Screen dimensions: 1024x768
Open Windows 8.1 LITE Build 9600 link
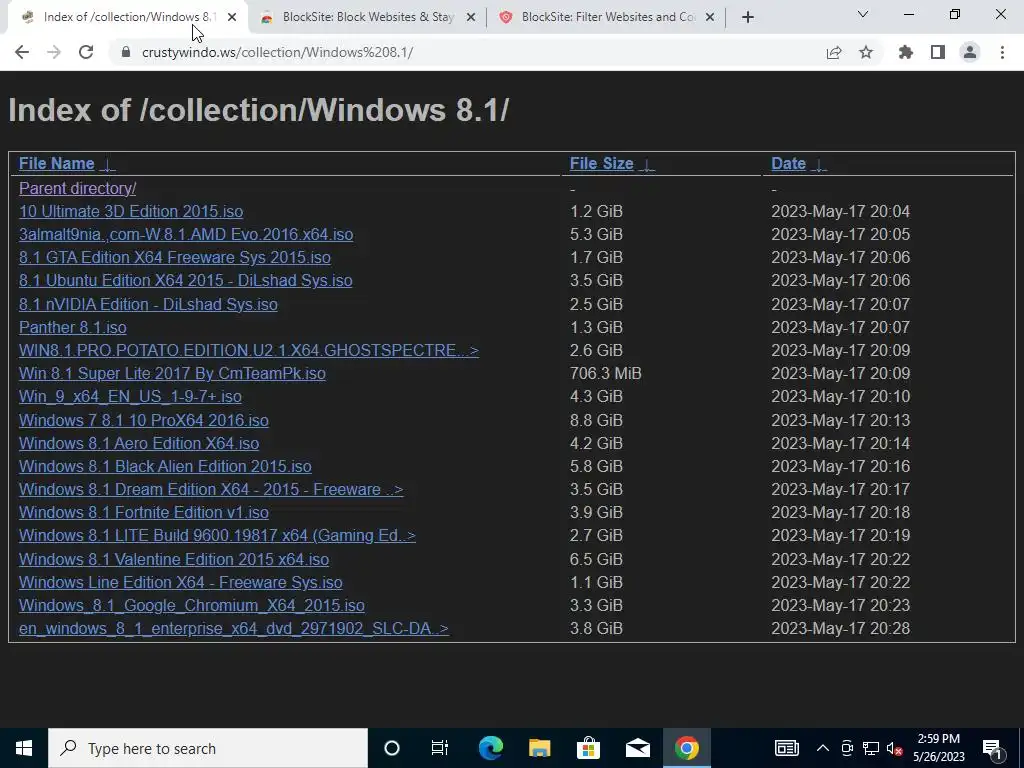coord(217,536)
